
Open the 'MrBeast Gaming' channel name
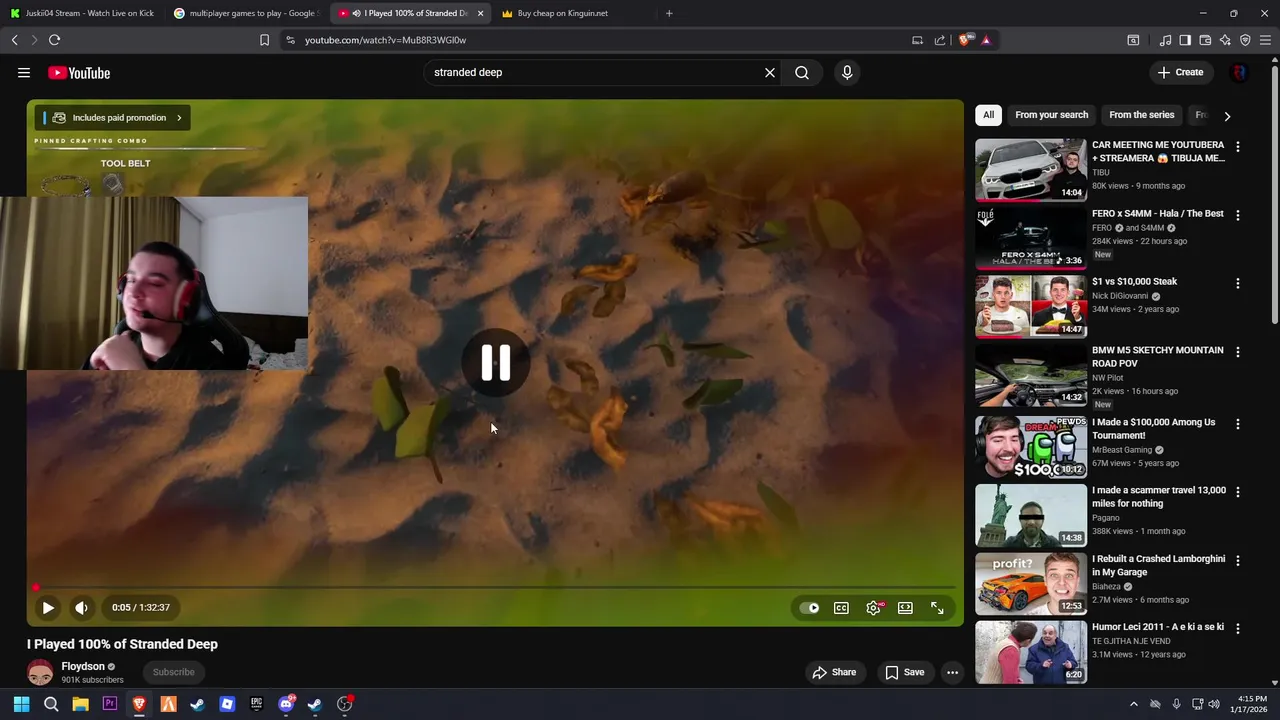click(1122, 450)
